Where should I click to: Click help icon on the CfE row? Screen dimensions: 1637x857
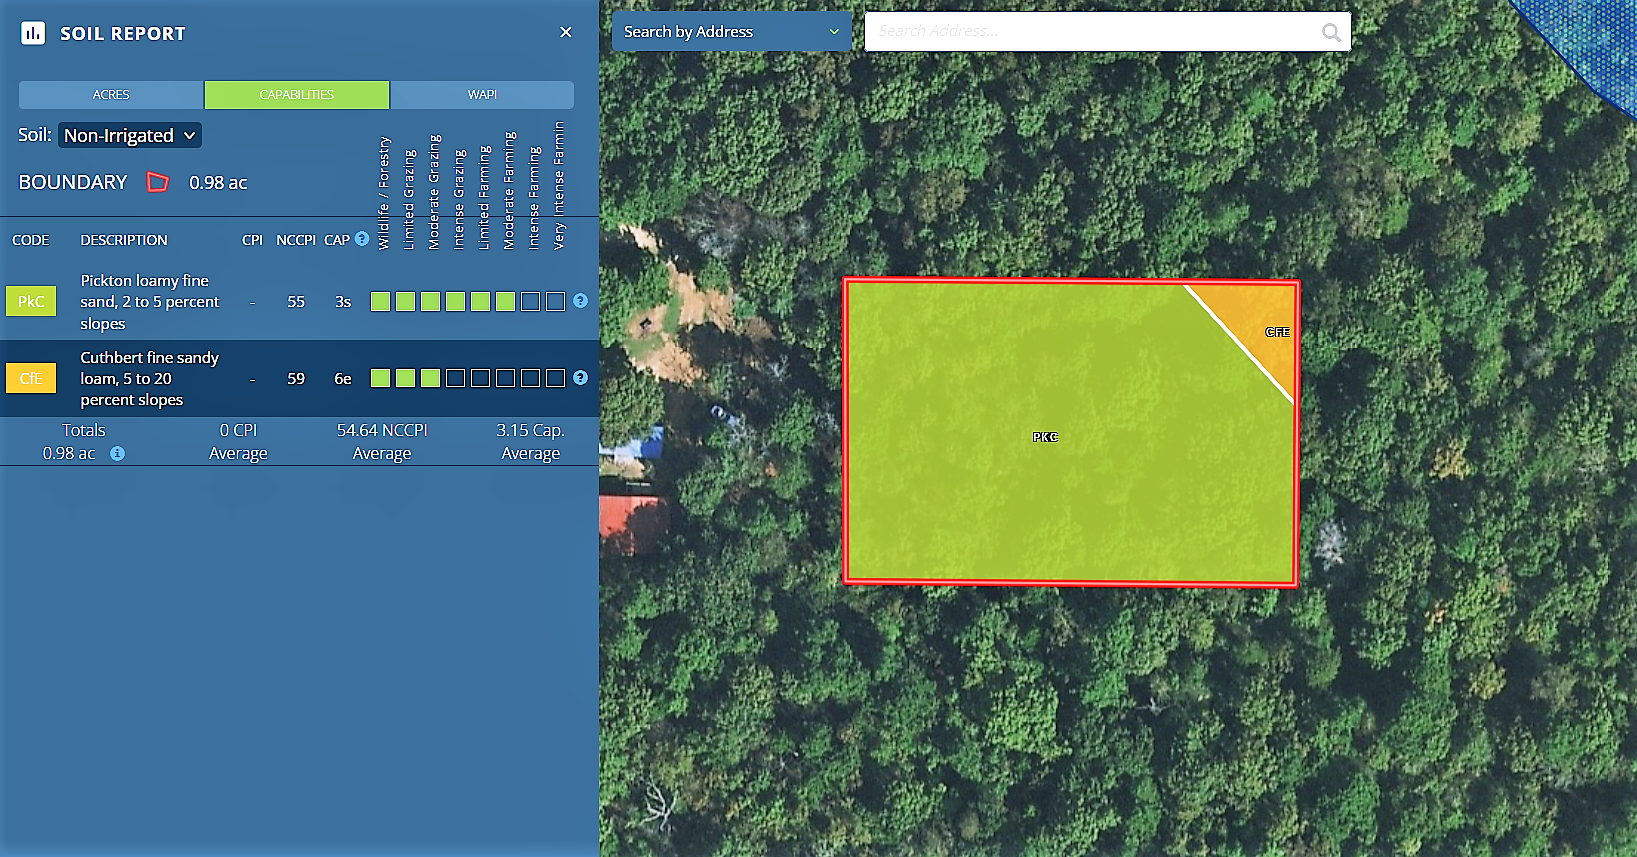point(580,378)
